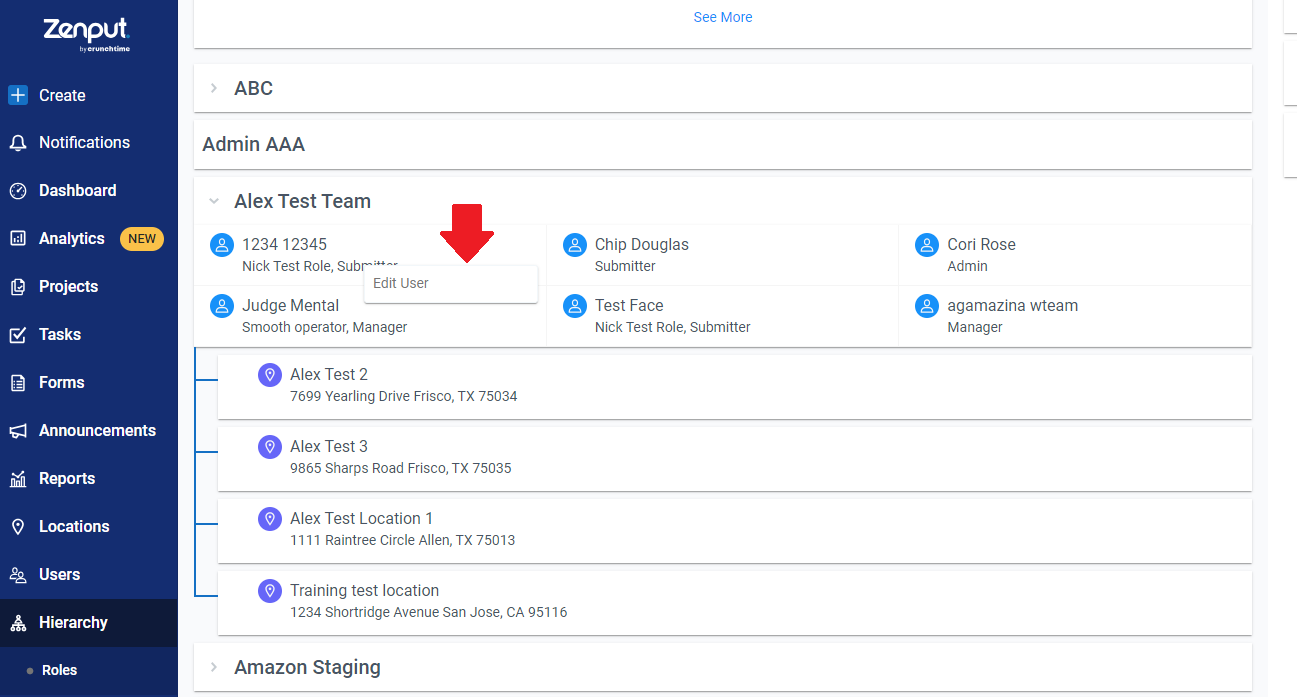The image size is (1297, 697).
Task: Click Test Face user avatar icon
Action: [x=574, y=306]
